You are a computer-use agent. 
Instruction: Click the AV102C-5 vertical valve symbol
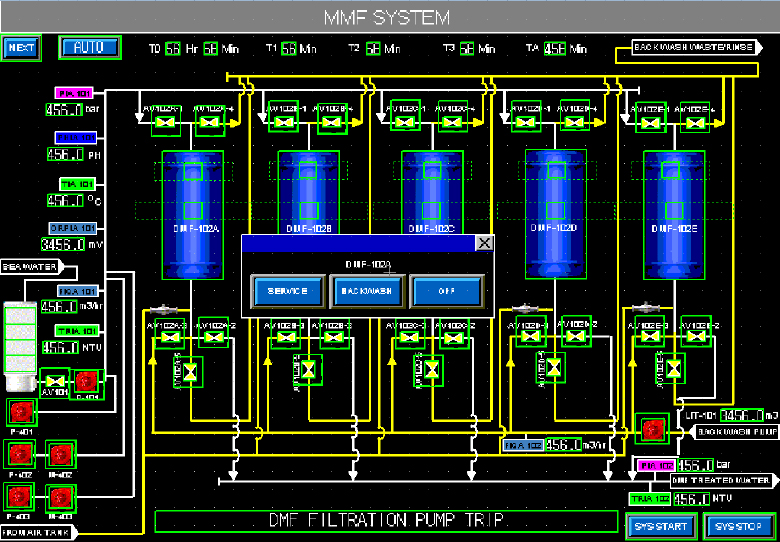coord(432,369)
